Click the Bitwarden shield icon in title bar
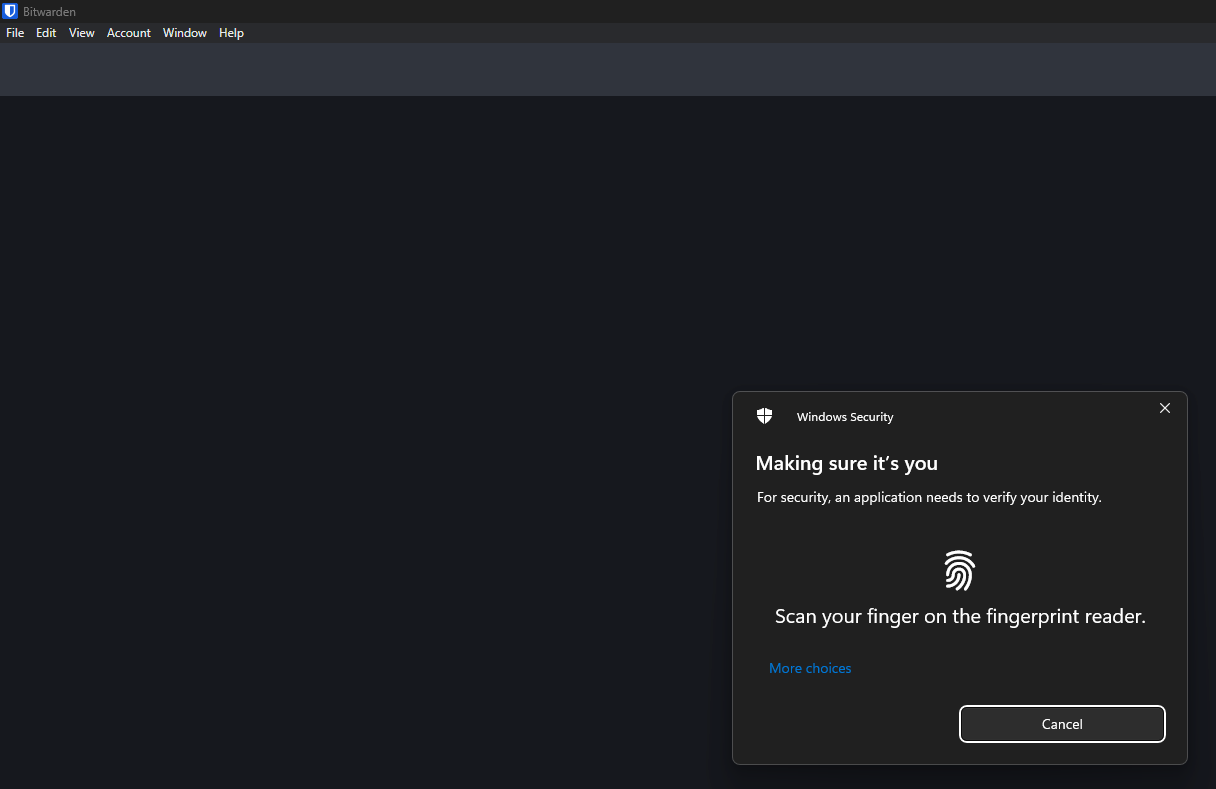Screen dimensions: 1216x789 point(10,11)
